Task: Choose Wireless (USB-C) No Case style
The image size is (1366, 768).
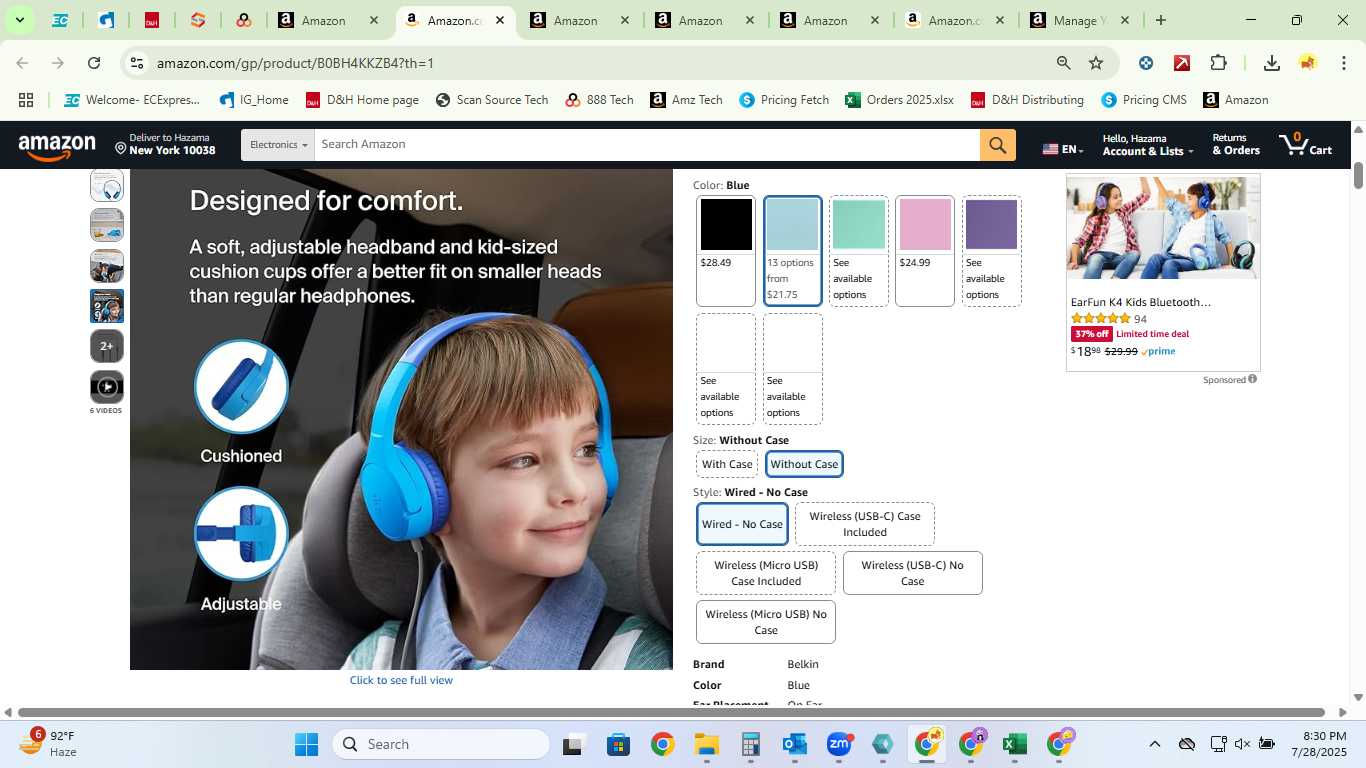Action: pyautogui.click(x=912, y=573)
